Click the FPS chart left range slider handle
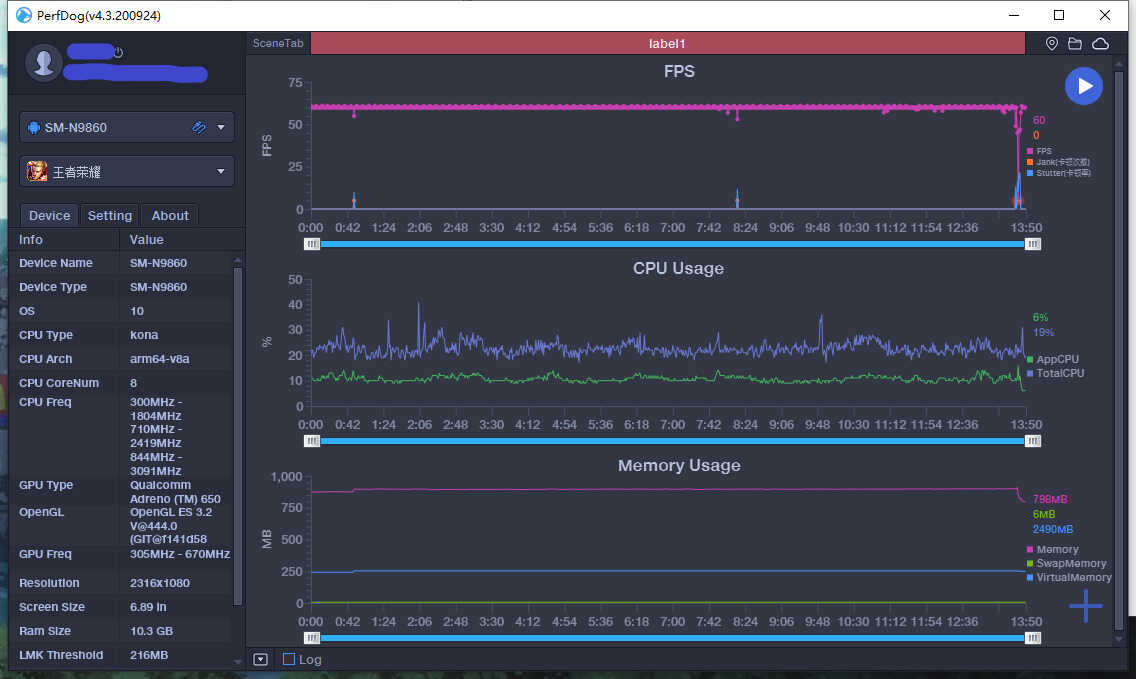The width and height of the screenshot is (1136, 679). pos(313,243)
